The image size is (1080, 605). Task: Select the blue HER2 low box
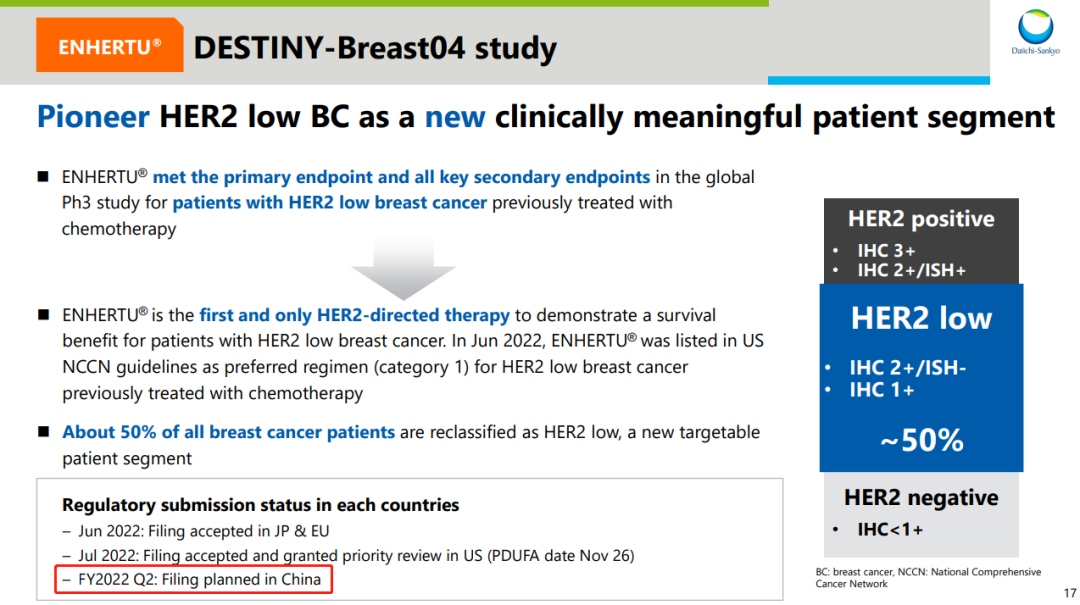(921, 378)
